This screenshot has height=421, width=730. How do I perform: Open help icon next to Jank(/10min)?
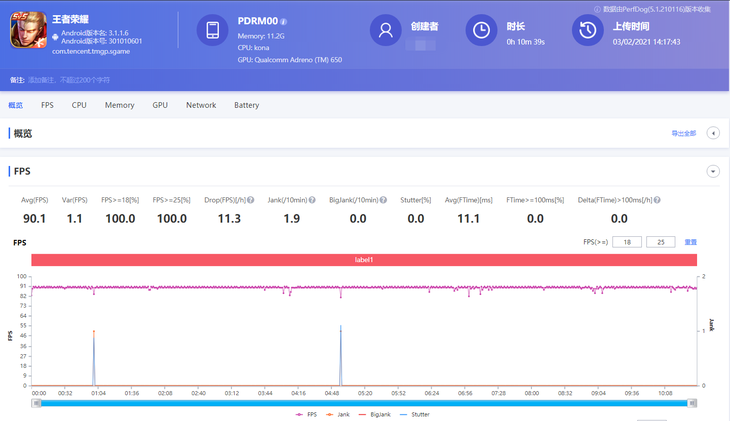(312, 200)
